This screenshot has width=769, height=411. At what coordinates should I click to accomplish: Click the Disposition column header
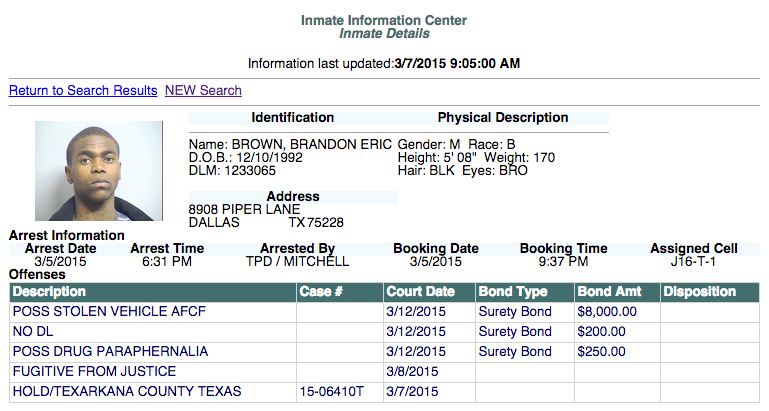[700, 292]
